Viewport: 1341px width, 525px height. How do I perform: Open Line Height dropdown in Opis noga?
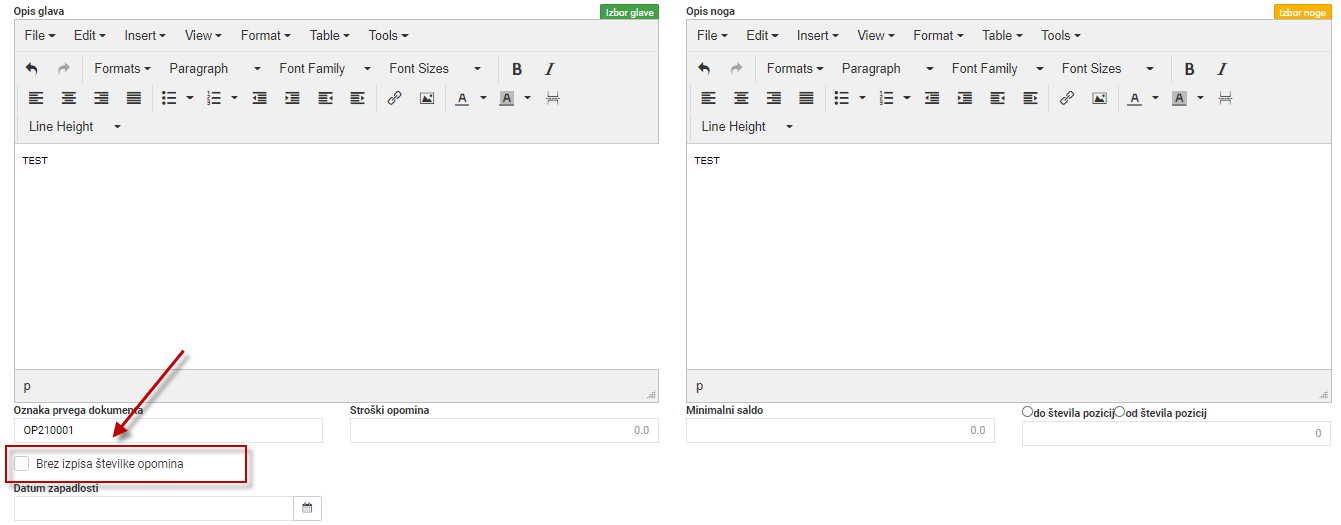pos(747,127)
